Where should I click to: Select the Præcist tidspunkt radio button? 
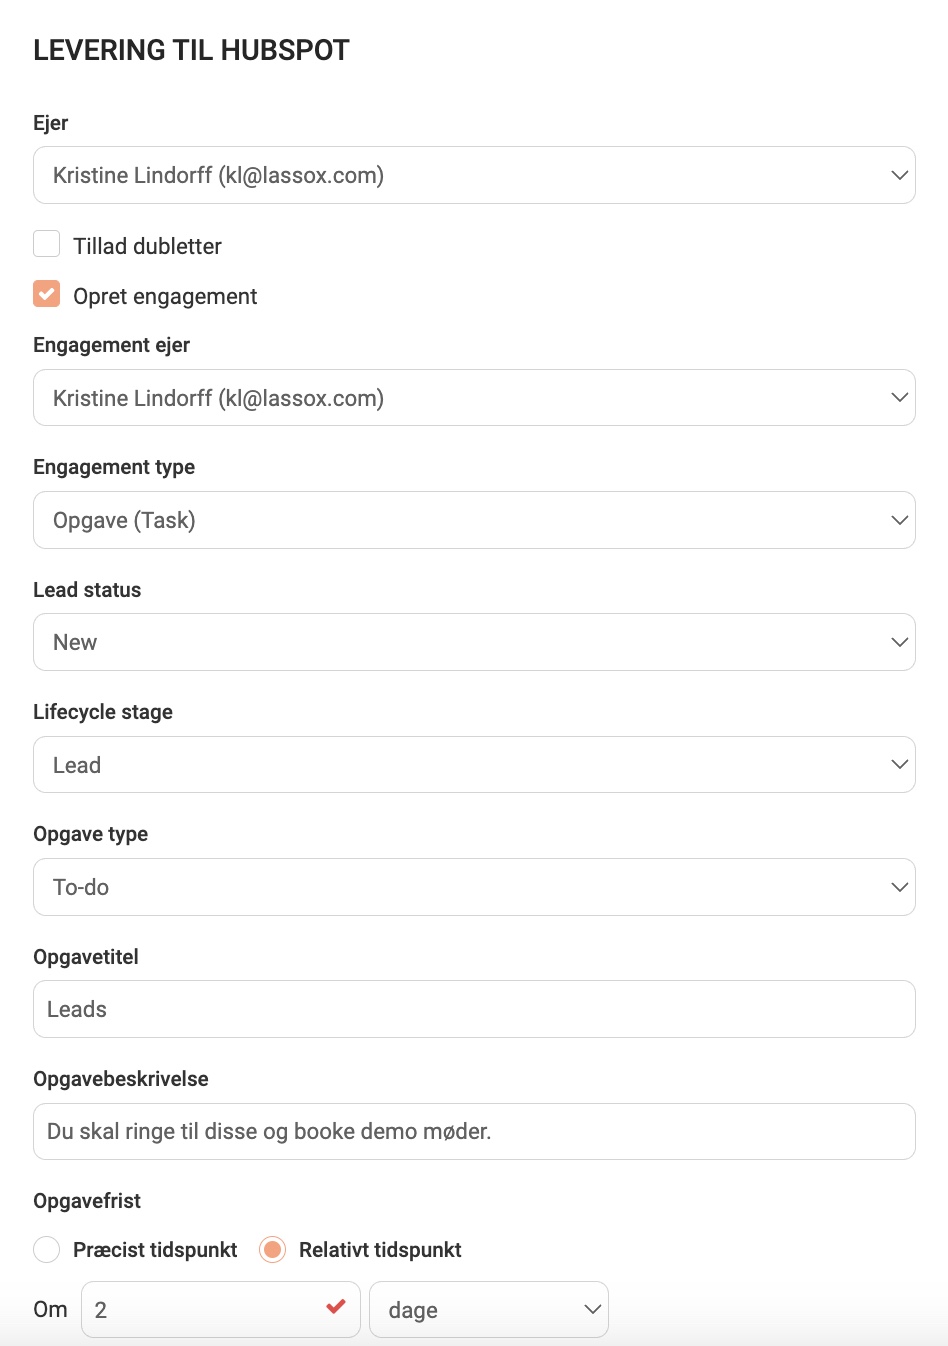point(47,1250)
